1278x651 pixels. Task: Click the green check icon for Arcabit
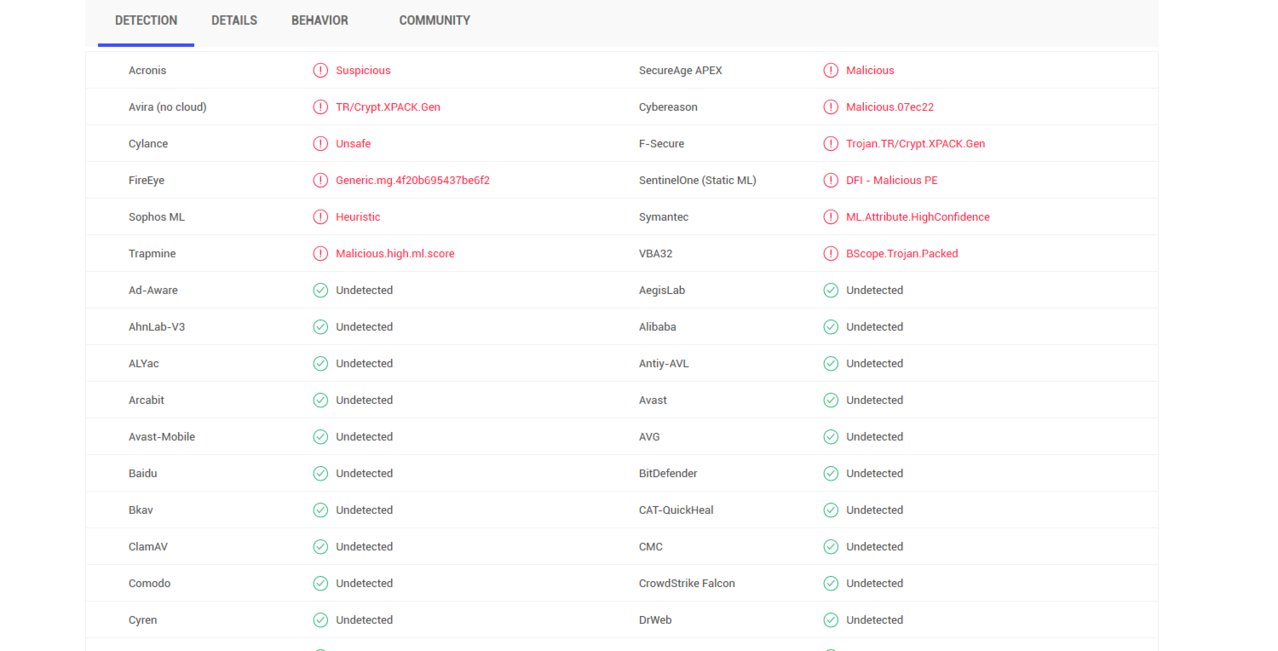[320, 400]
